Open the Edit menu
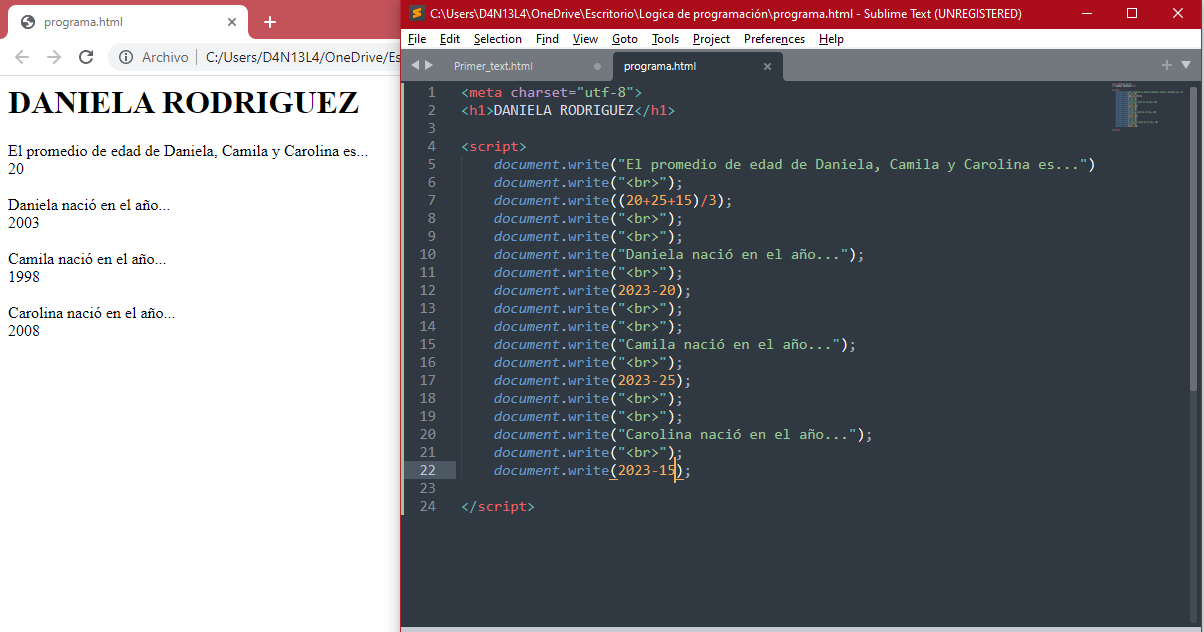The height and width of the screenshot is (632, 1204). click(x=450, y=39)
